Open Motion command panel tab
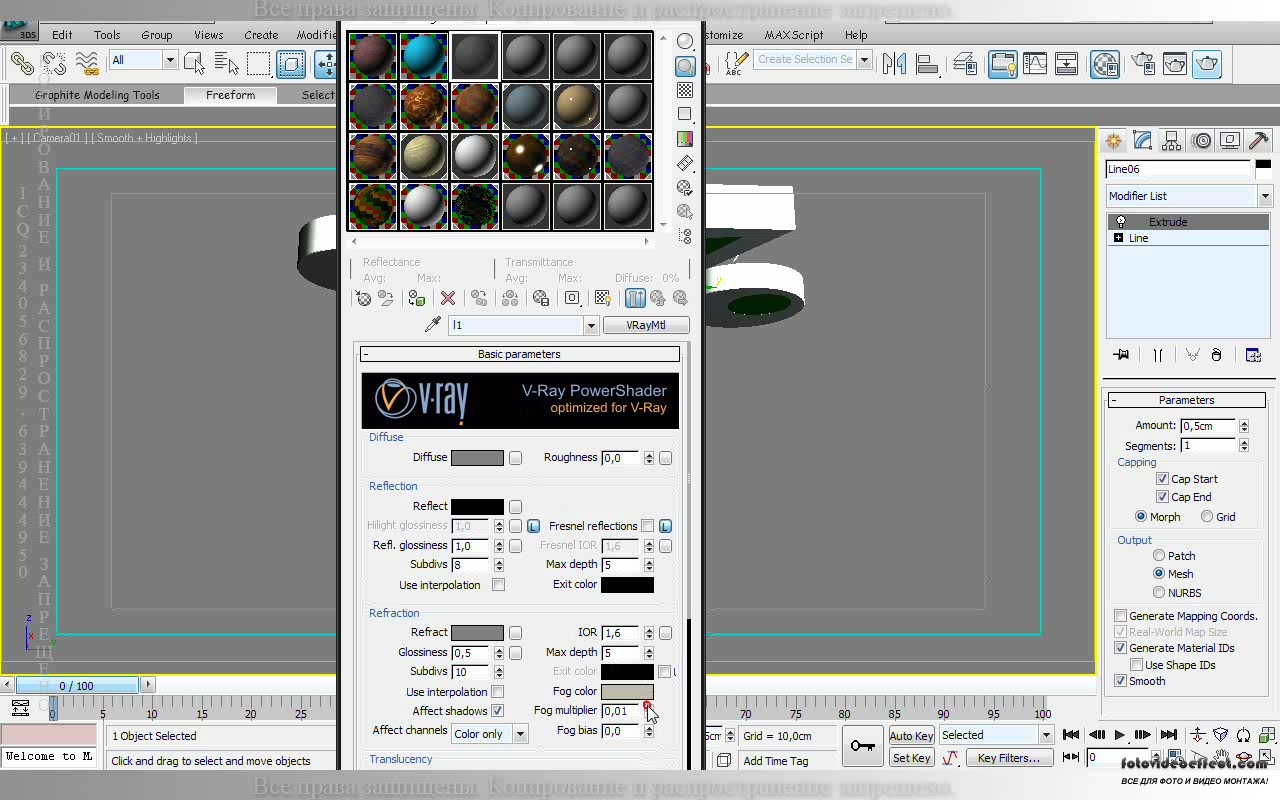1280x800 pixels. click(1201, 141)
